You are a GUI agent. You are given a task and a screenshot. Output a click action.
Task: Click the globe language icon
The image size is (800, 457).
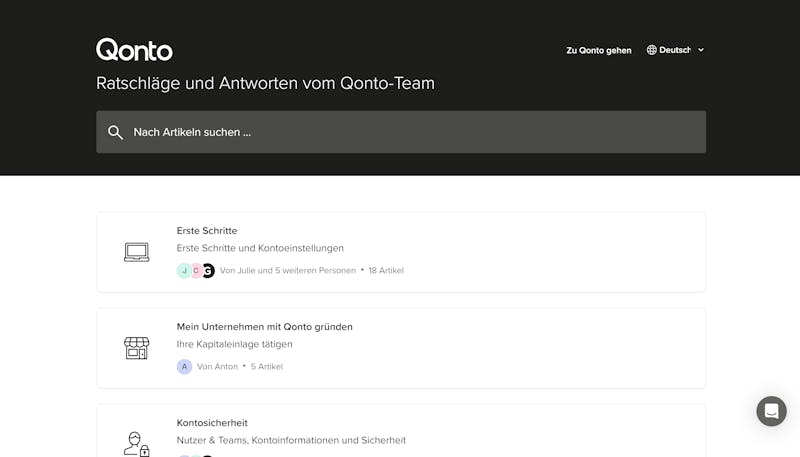(652, 50)
